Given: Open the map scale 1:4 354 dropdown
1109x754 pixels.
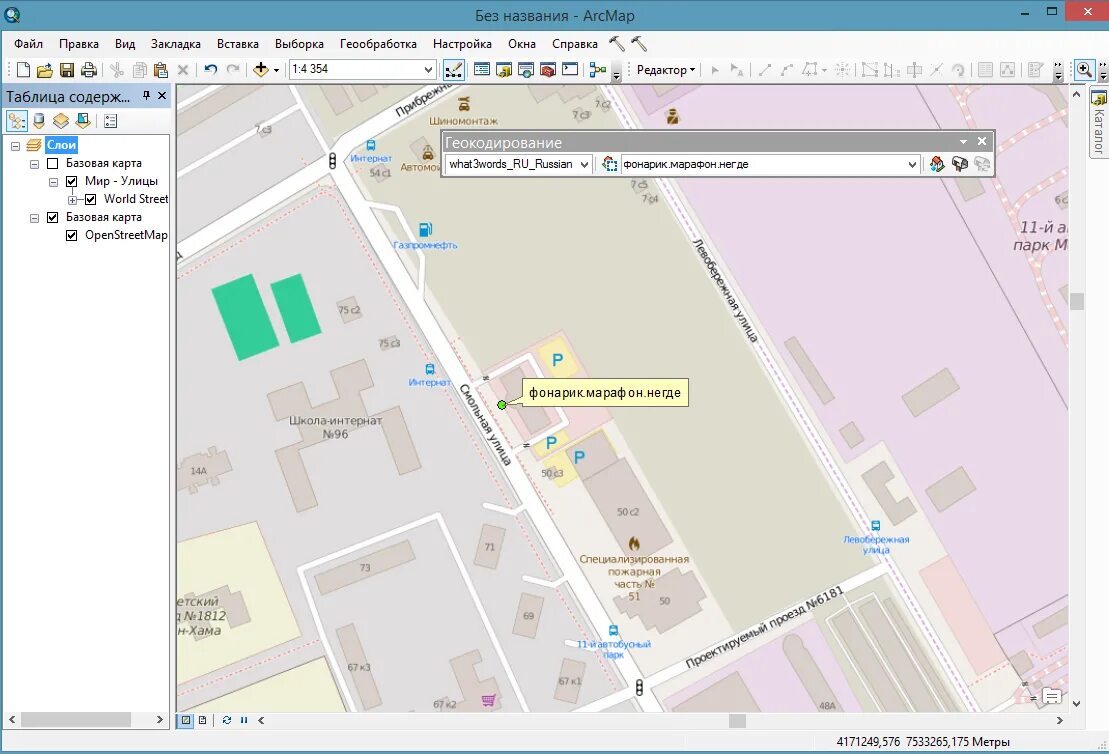Looking at the screenshot, I should coord(428,69).
